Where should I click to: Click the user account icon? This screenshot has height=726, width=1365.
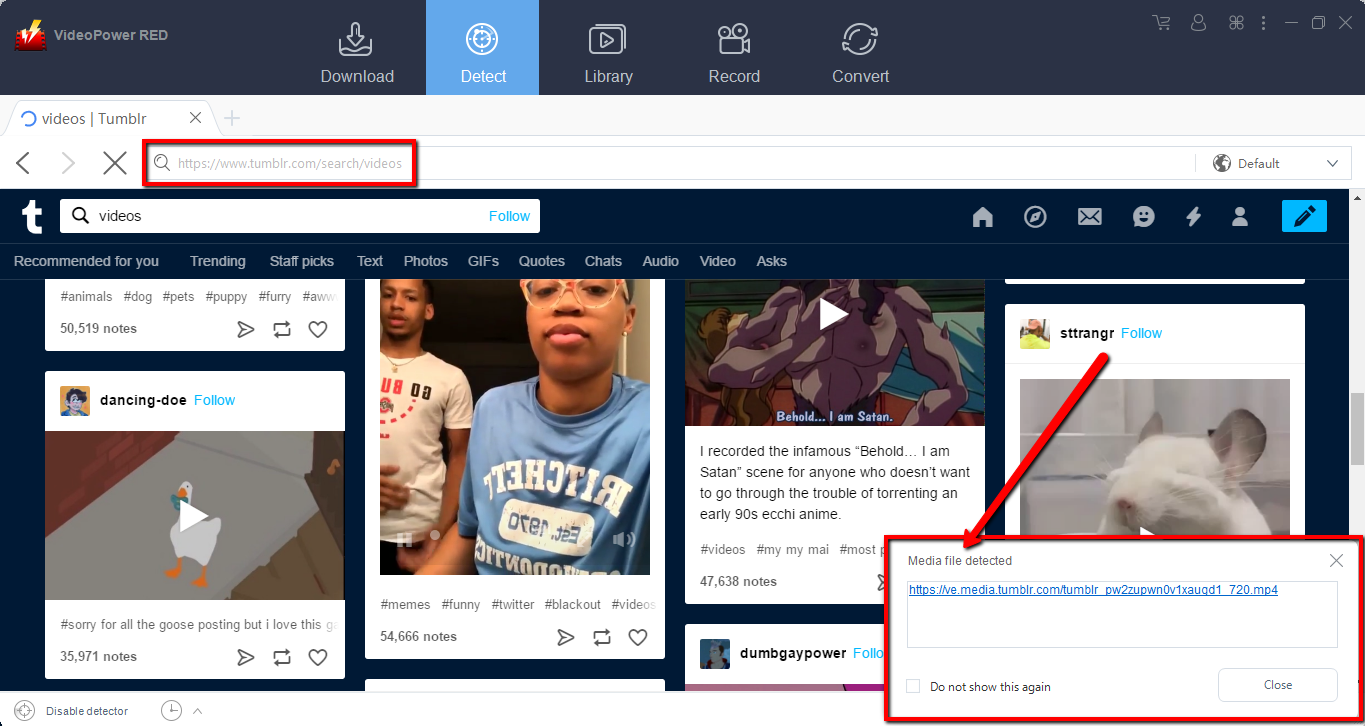point(1198,22)
